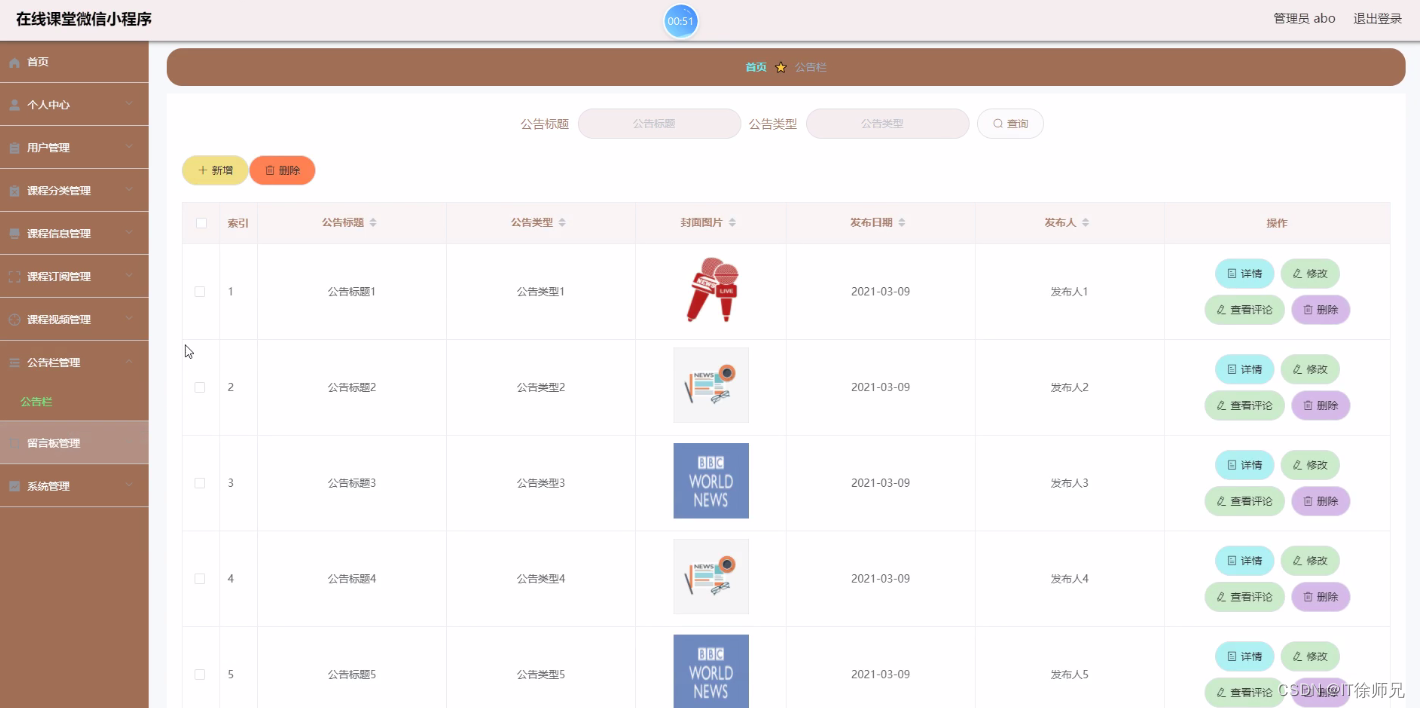Sort by 发布日期 column arrows
Image resolution: width=1420 pixels, height=708 pixels.
tap(902, 223)
